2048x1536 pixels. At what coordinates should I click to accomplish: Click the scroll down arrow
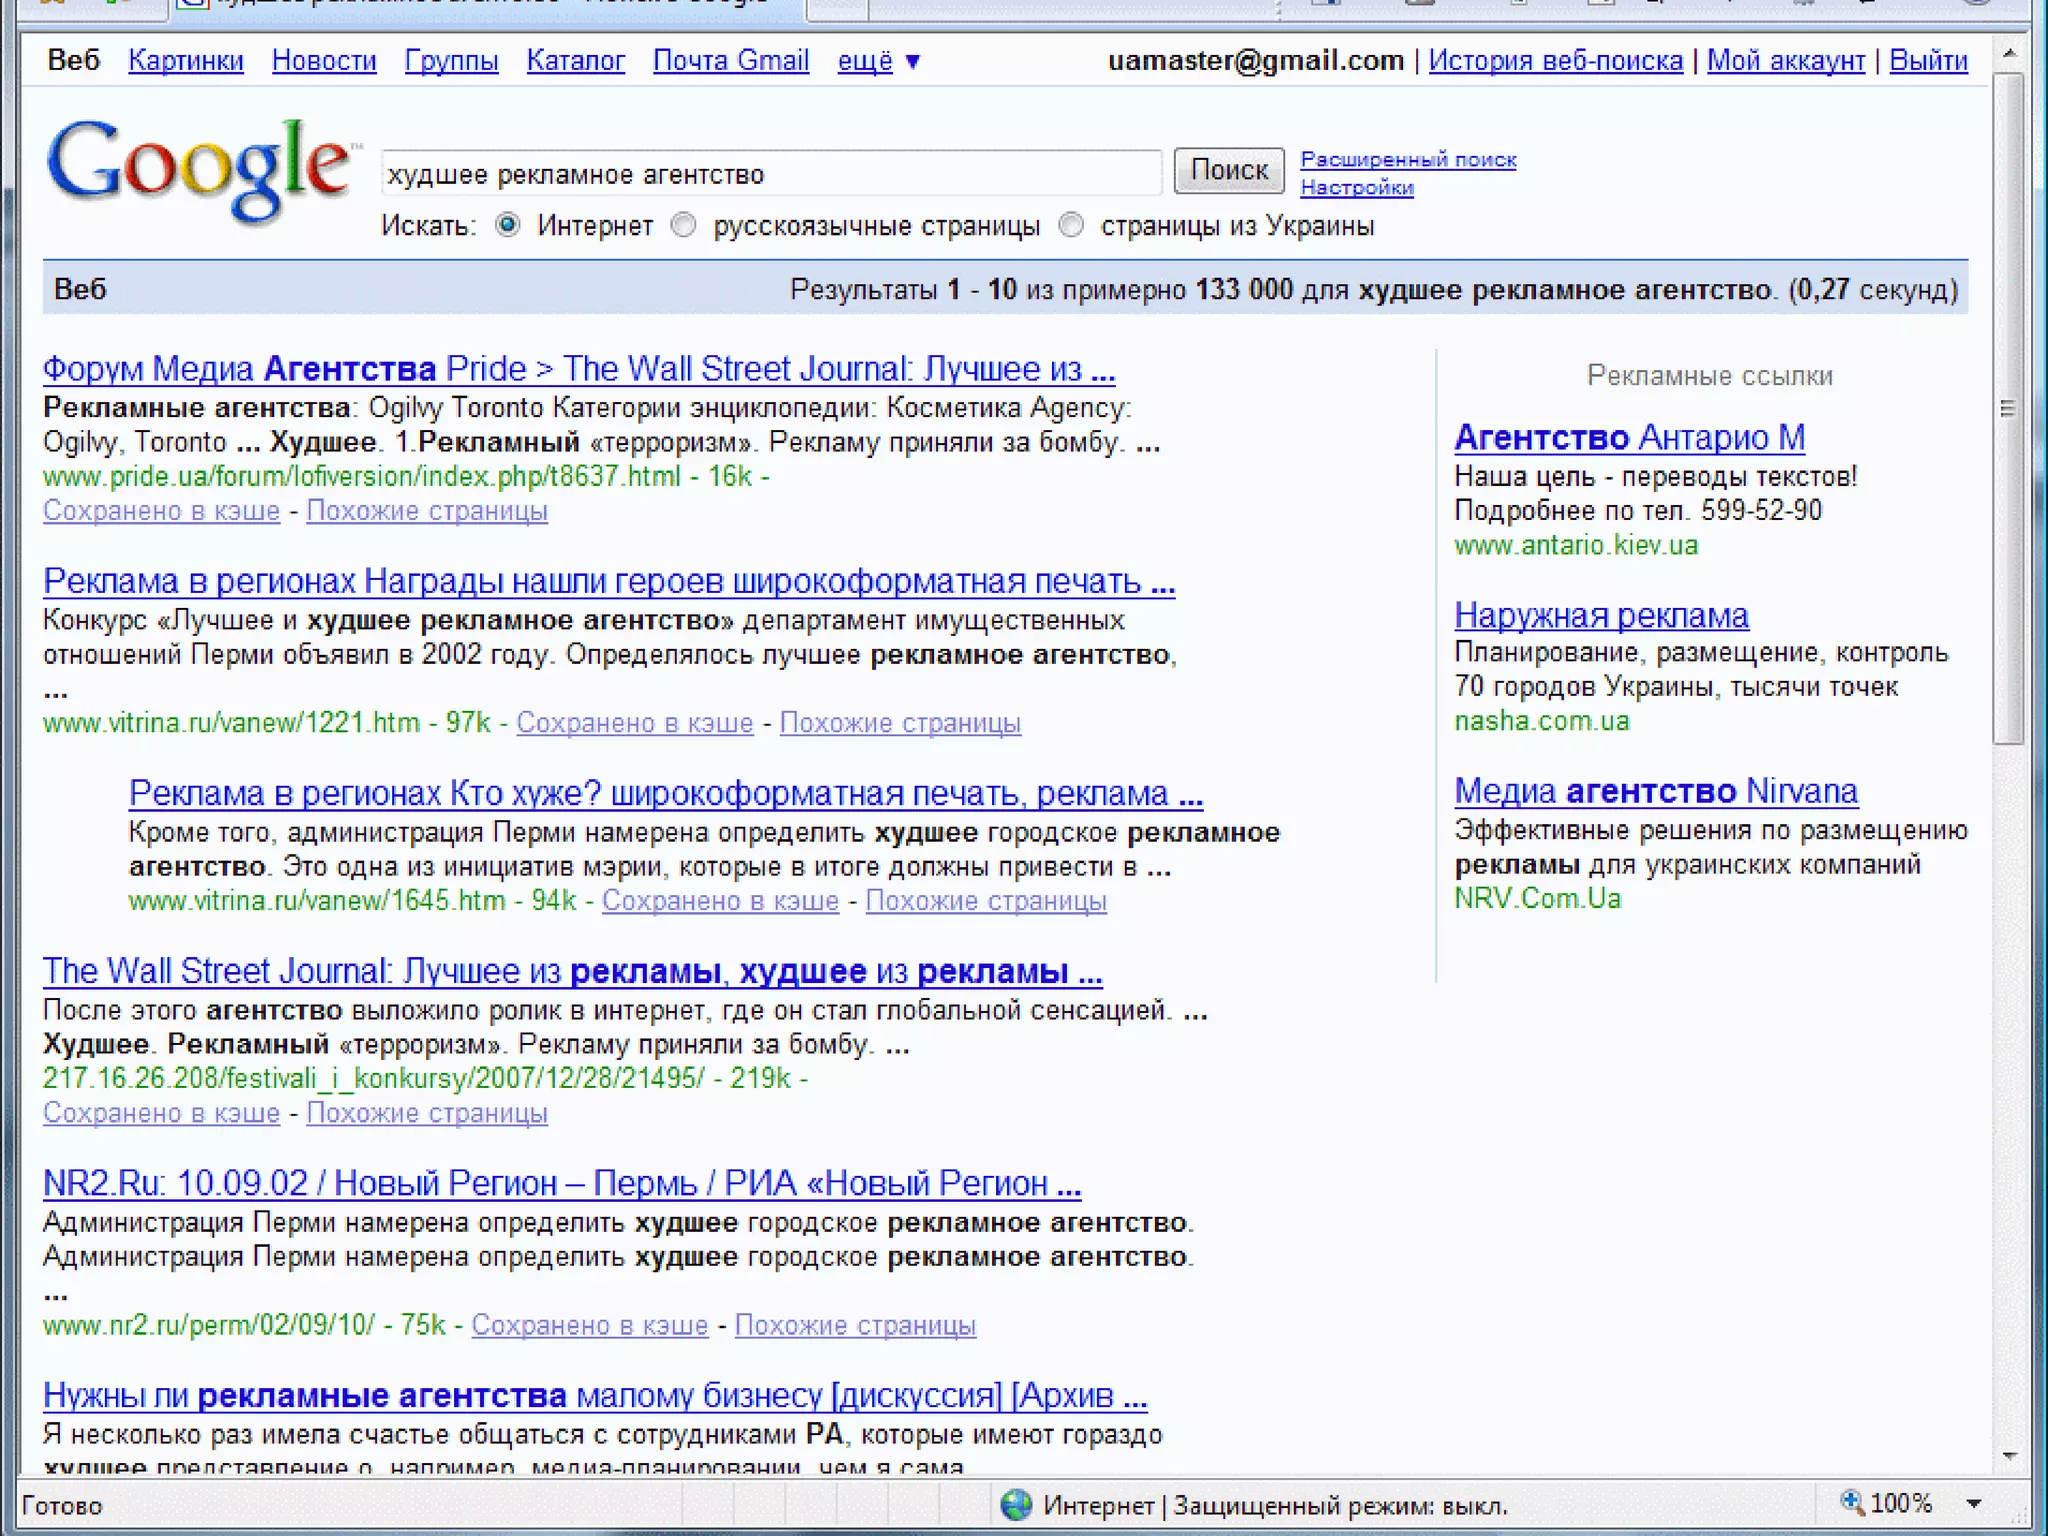point(2008,1455)
